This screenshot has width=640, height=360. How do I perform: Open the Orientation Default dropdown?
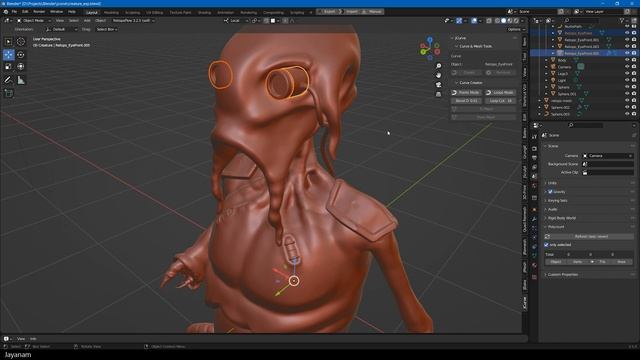[61, 29]
